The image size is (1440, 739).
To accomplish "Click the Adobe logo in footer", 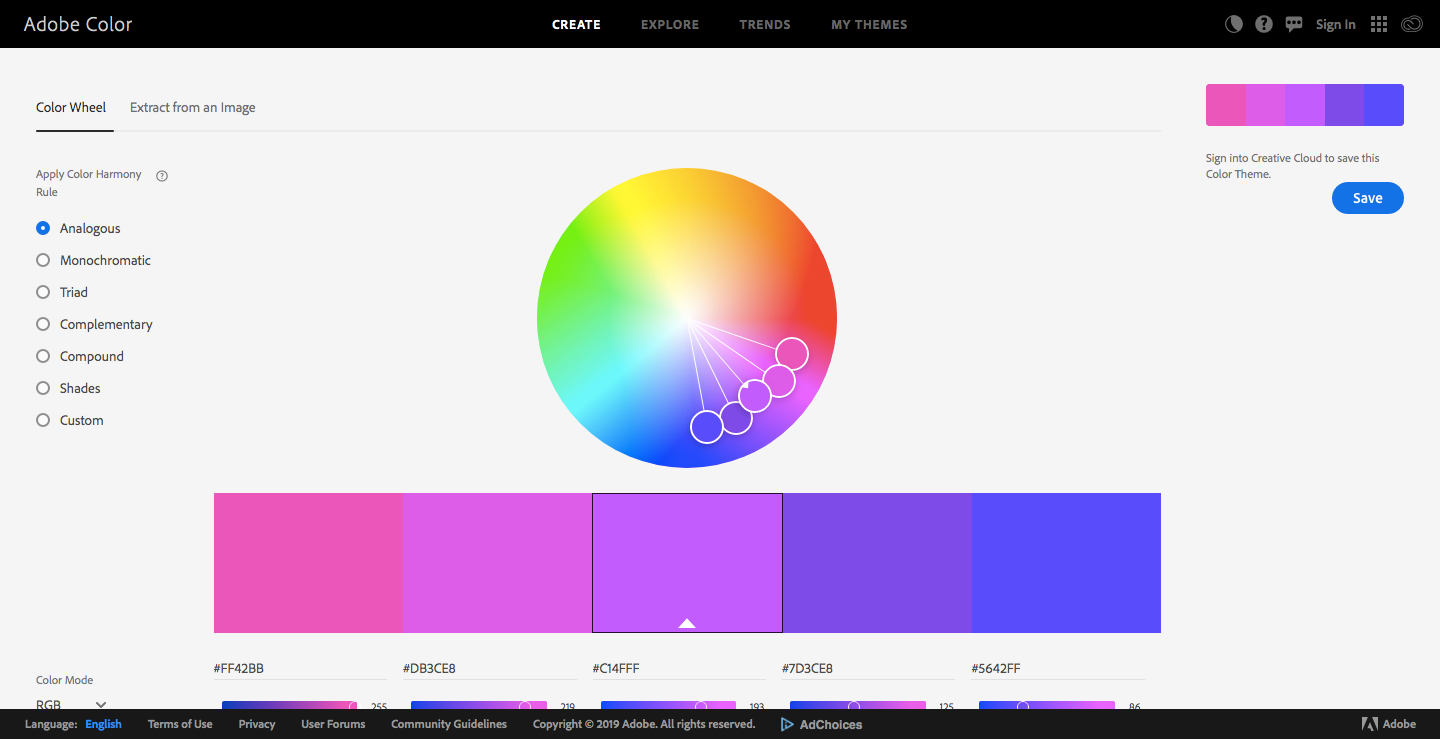I will point(1389,724).
